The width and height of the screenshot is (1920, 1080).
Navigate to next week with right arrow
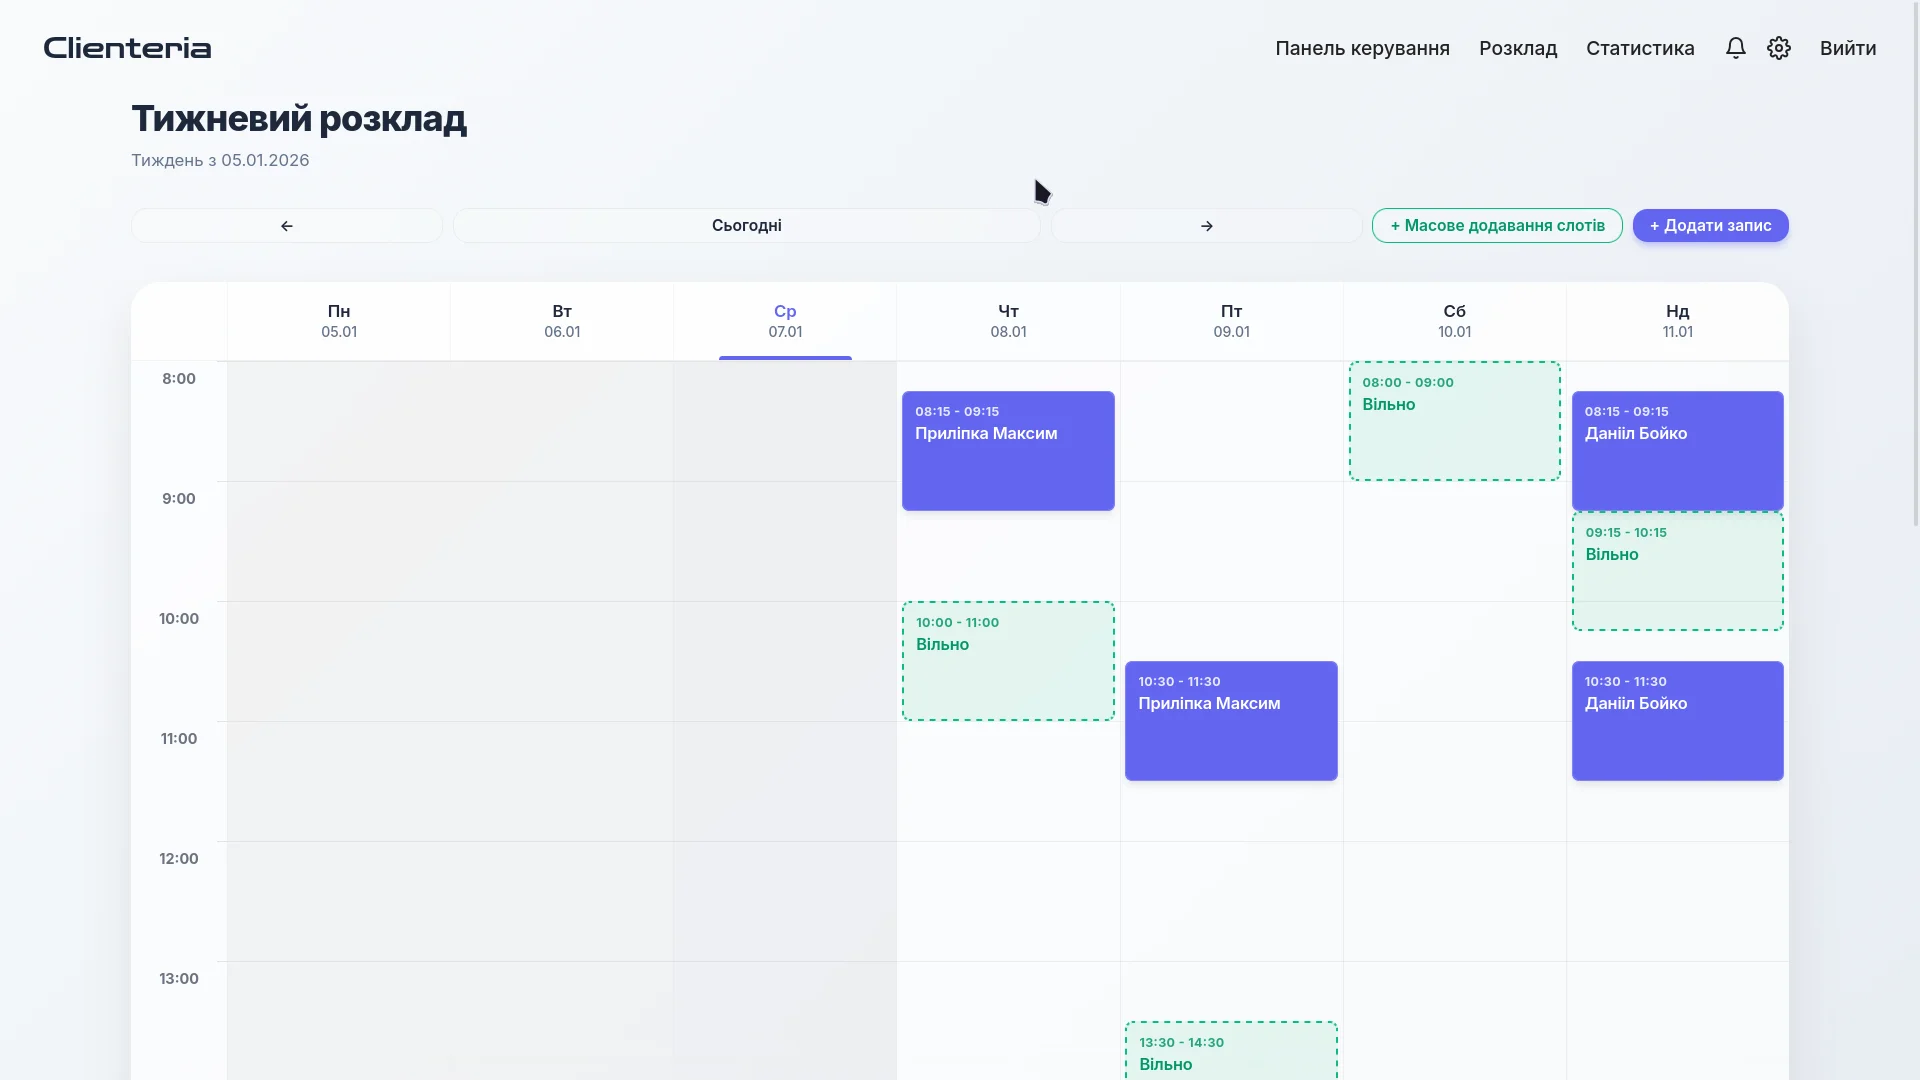point(1206,225)
